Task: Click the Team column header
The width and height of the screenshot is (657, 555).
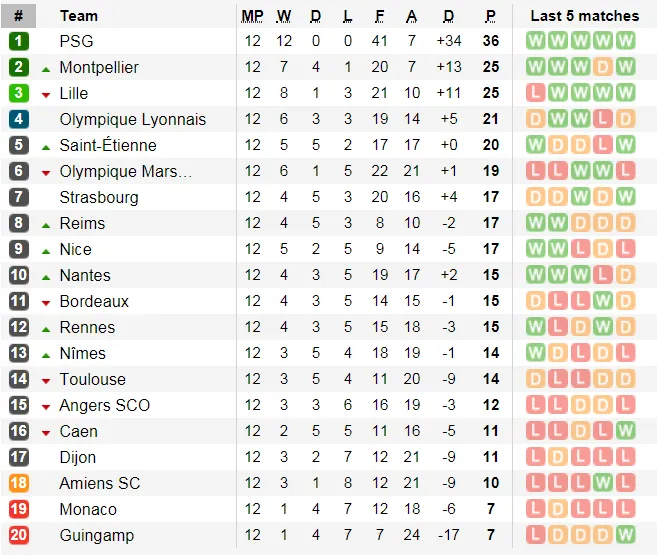Action: pos(79,16)
